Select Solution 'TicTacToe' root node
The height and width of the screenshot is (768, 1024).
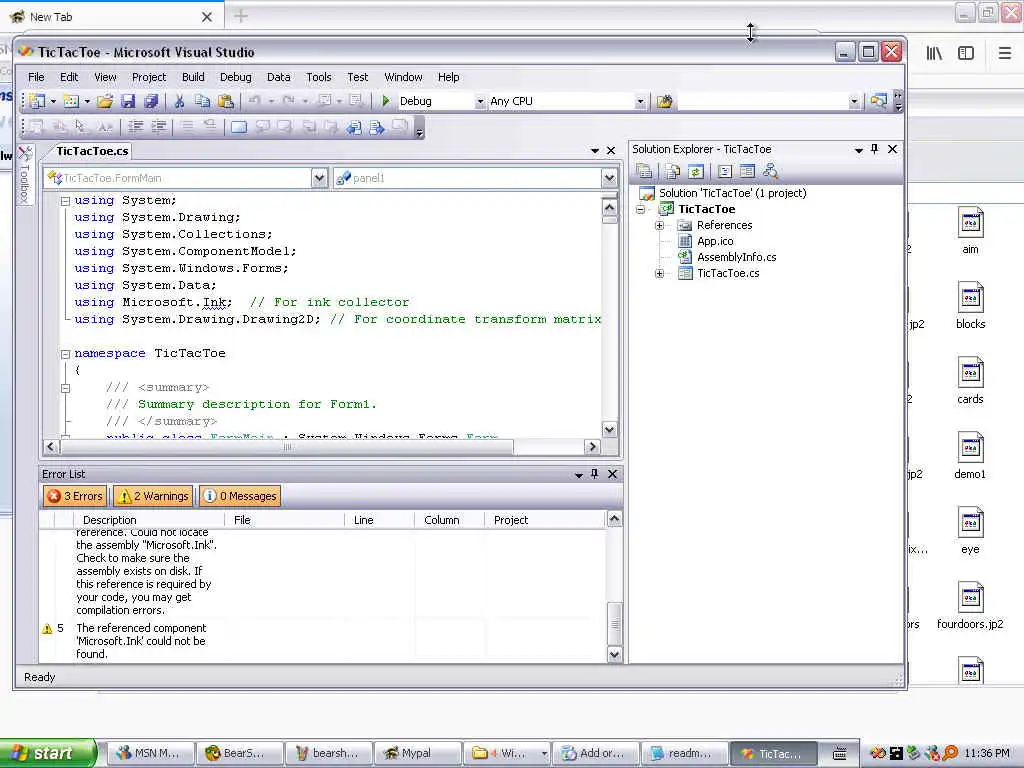coord(732,193)
